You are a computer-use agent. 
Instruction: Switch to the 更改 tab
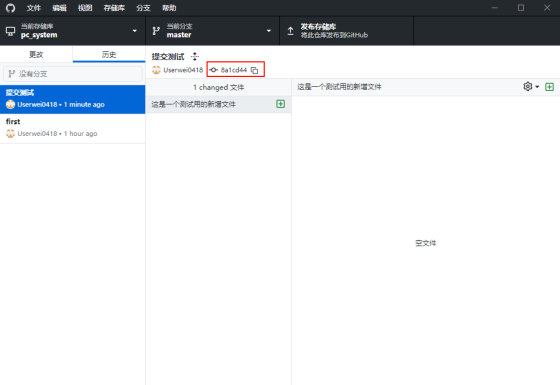(36, 54)
